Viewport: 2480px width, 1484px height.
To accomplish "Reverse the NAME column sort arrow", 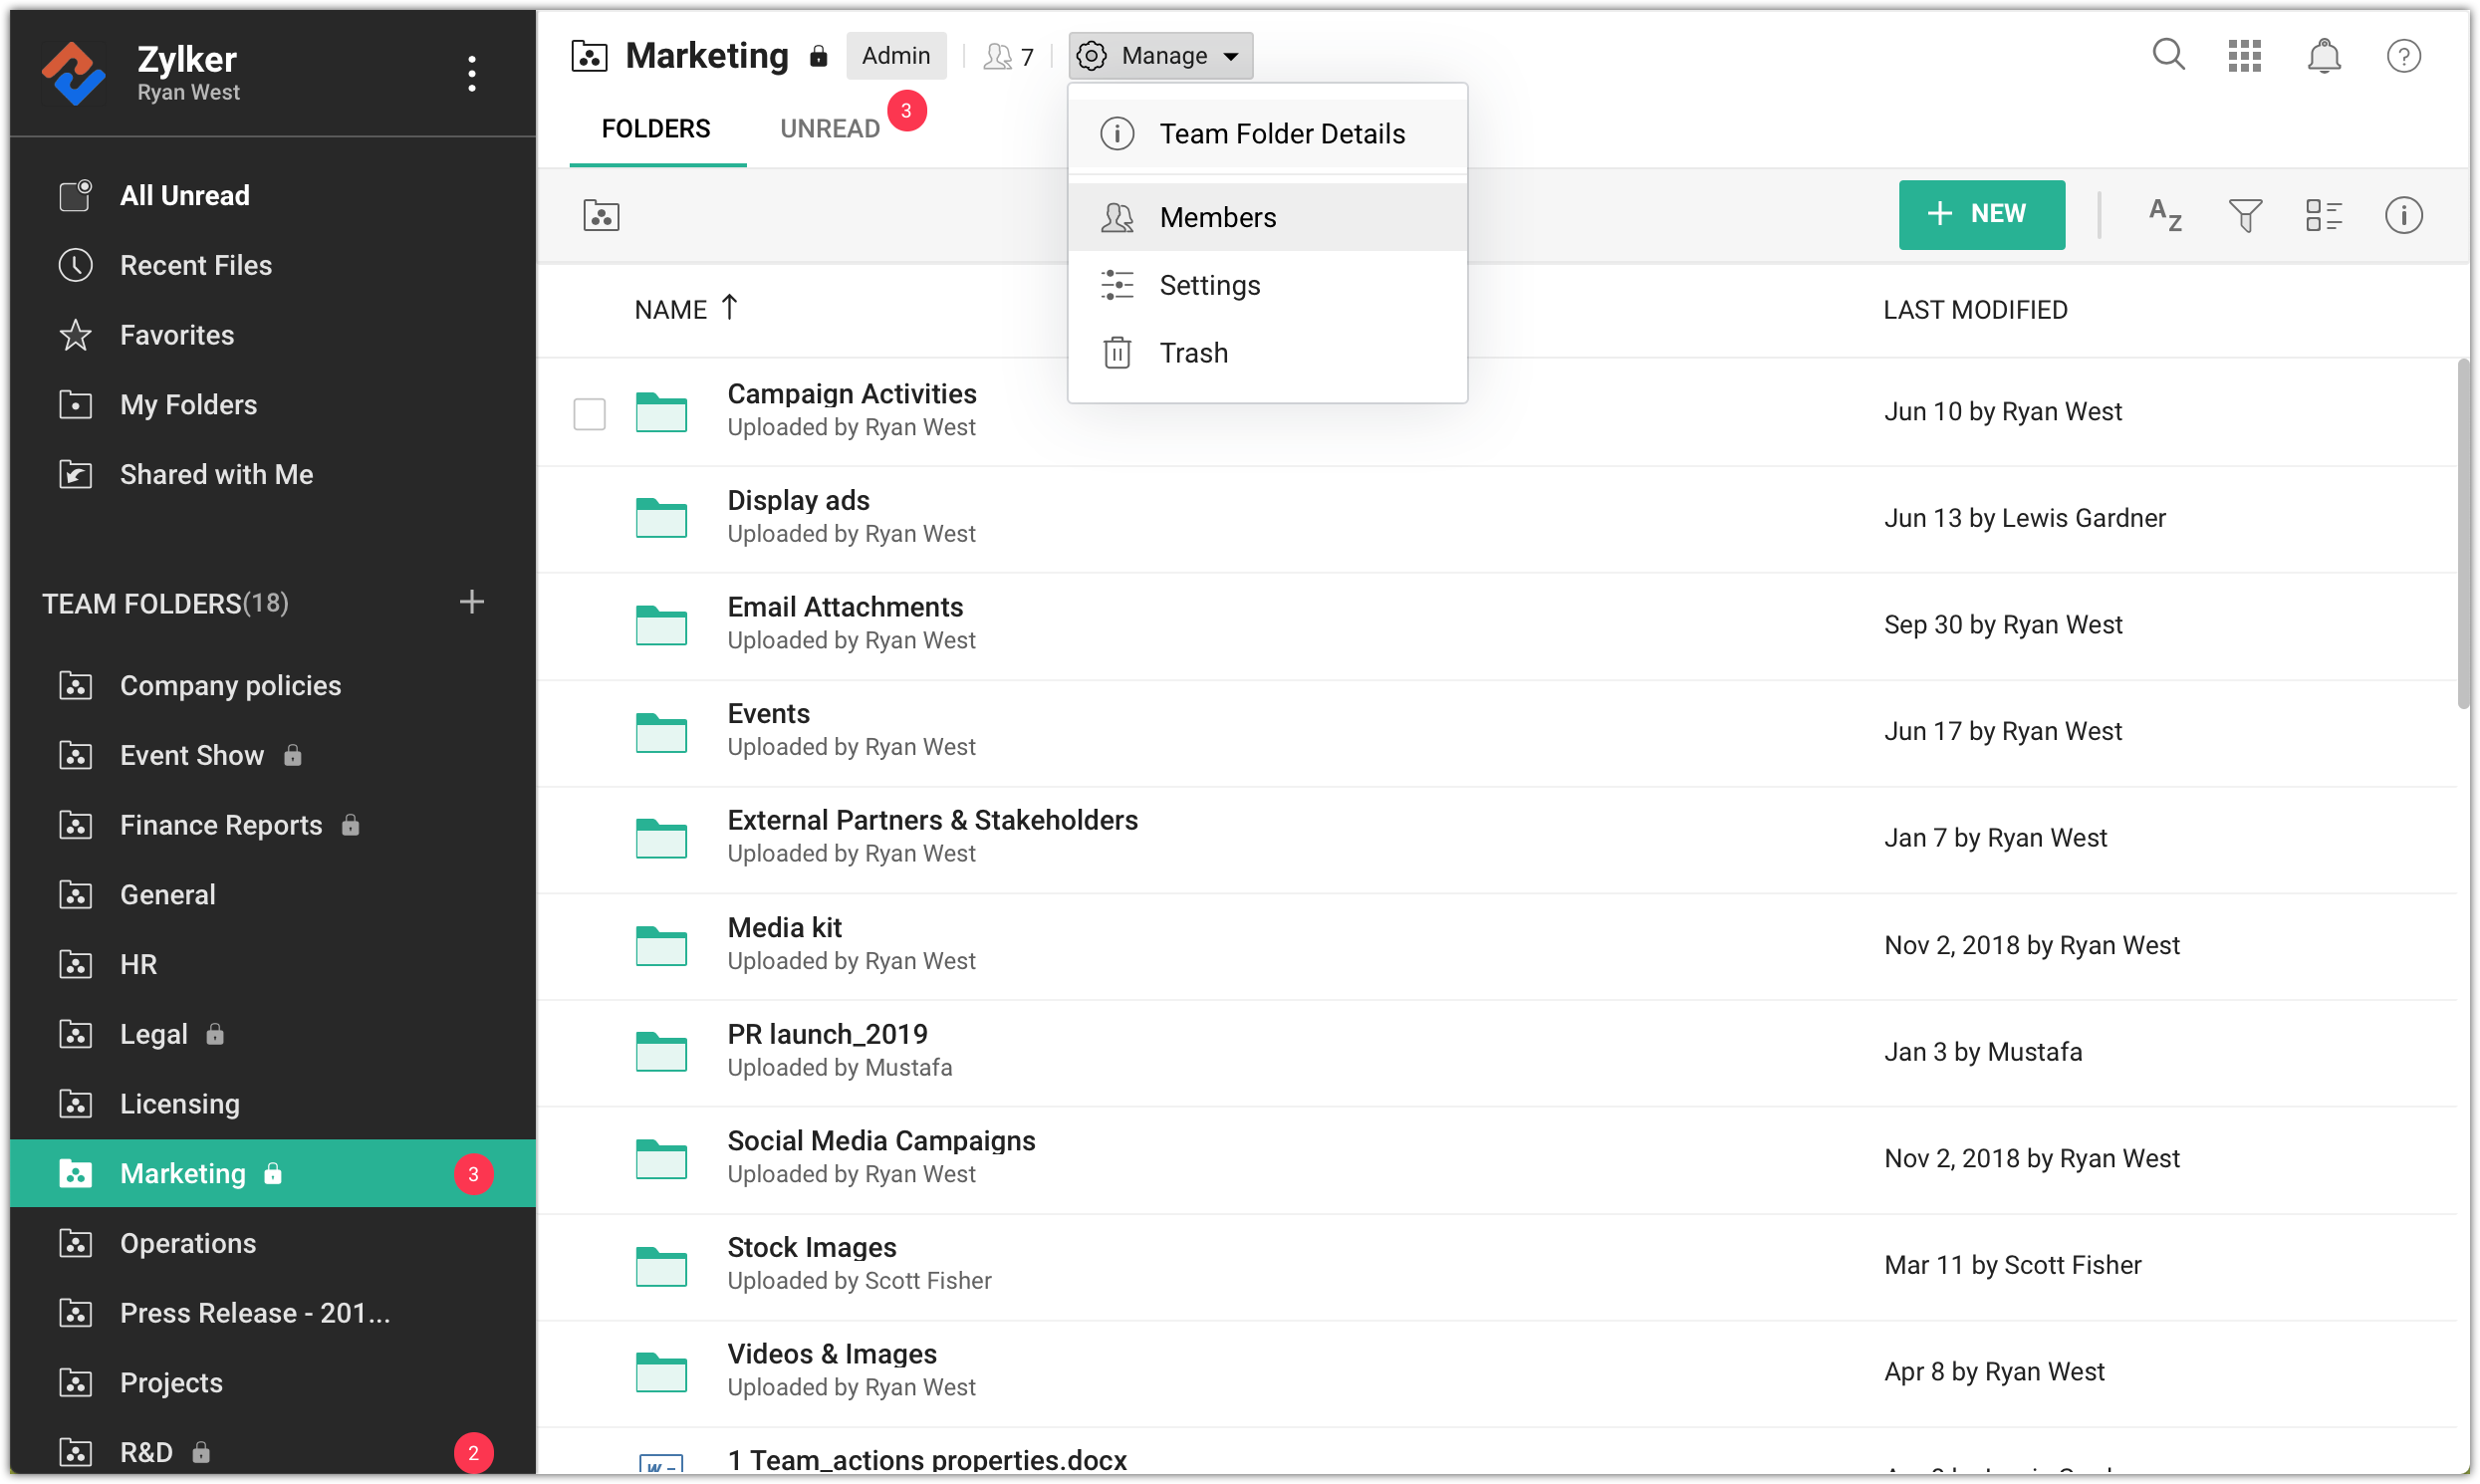I will coord(730,307).
